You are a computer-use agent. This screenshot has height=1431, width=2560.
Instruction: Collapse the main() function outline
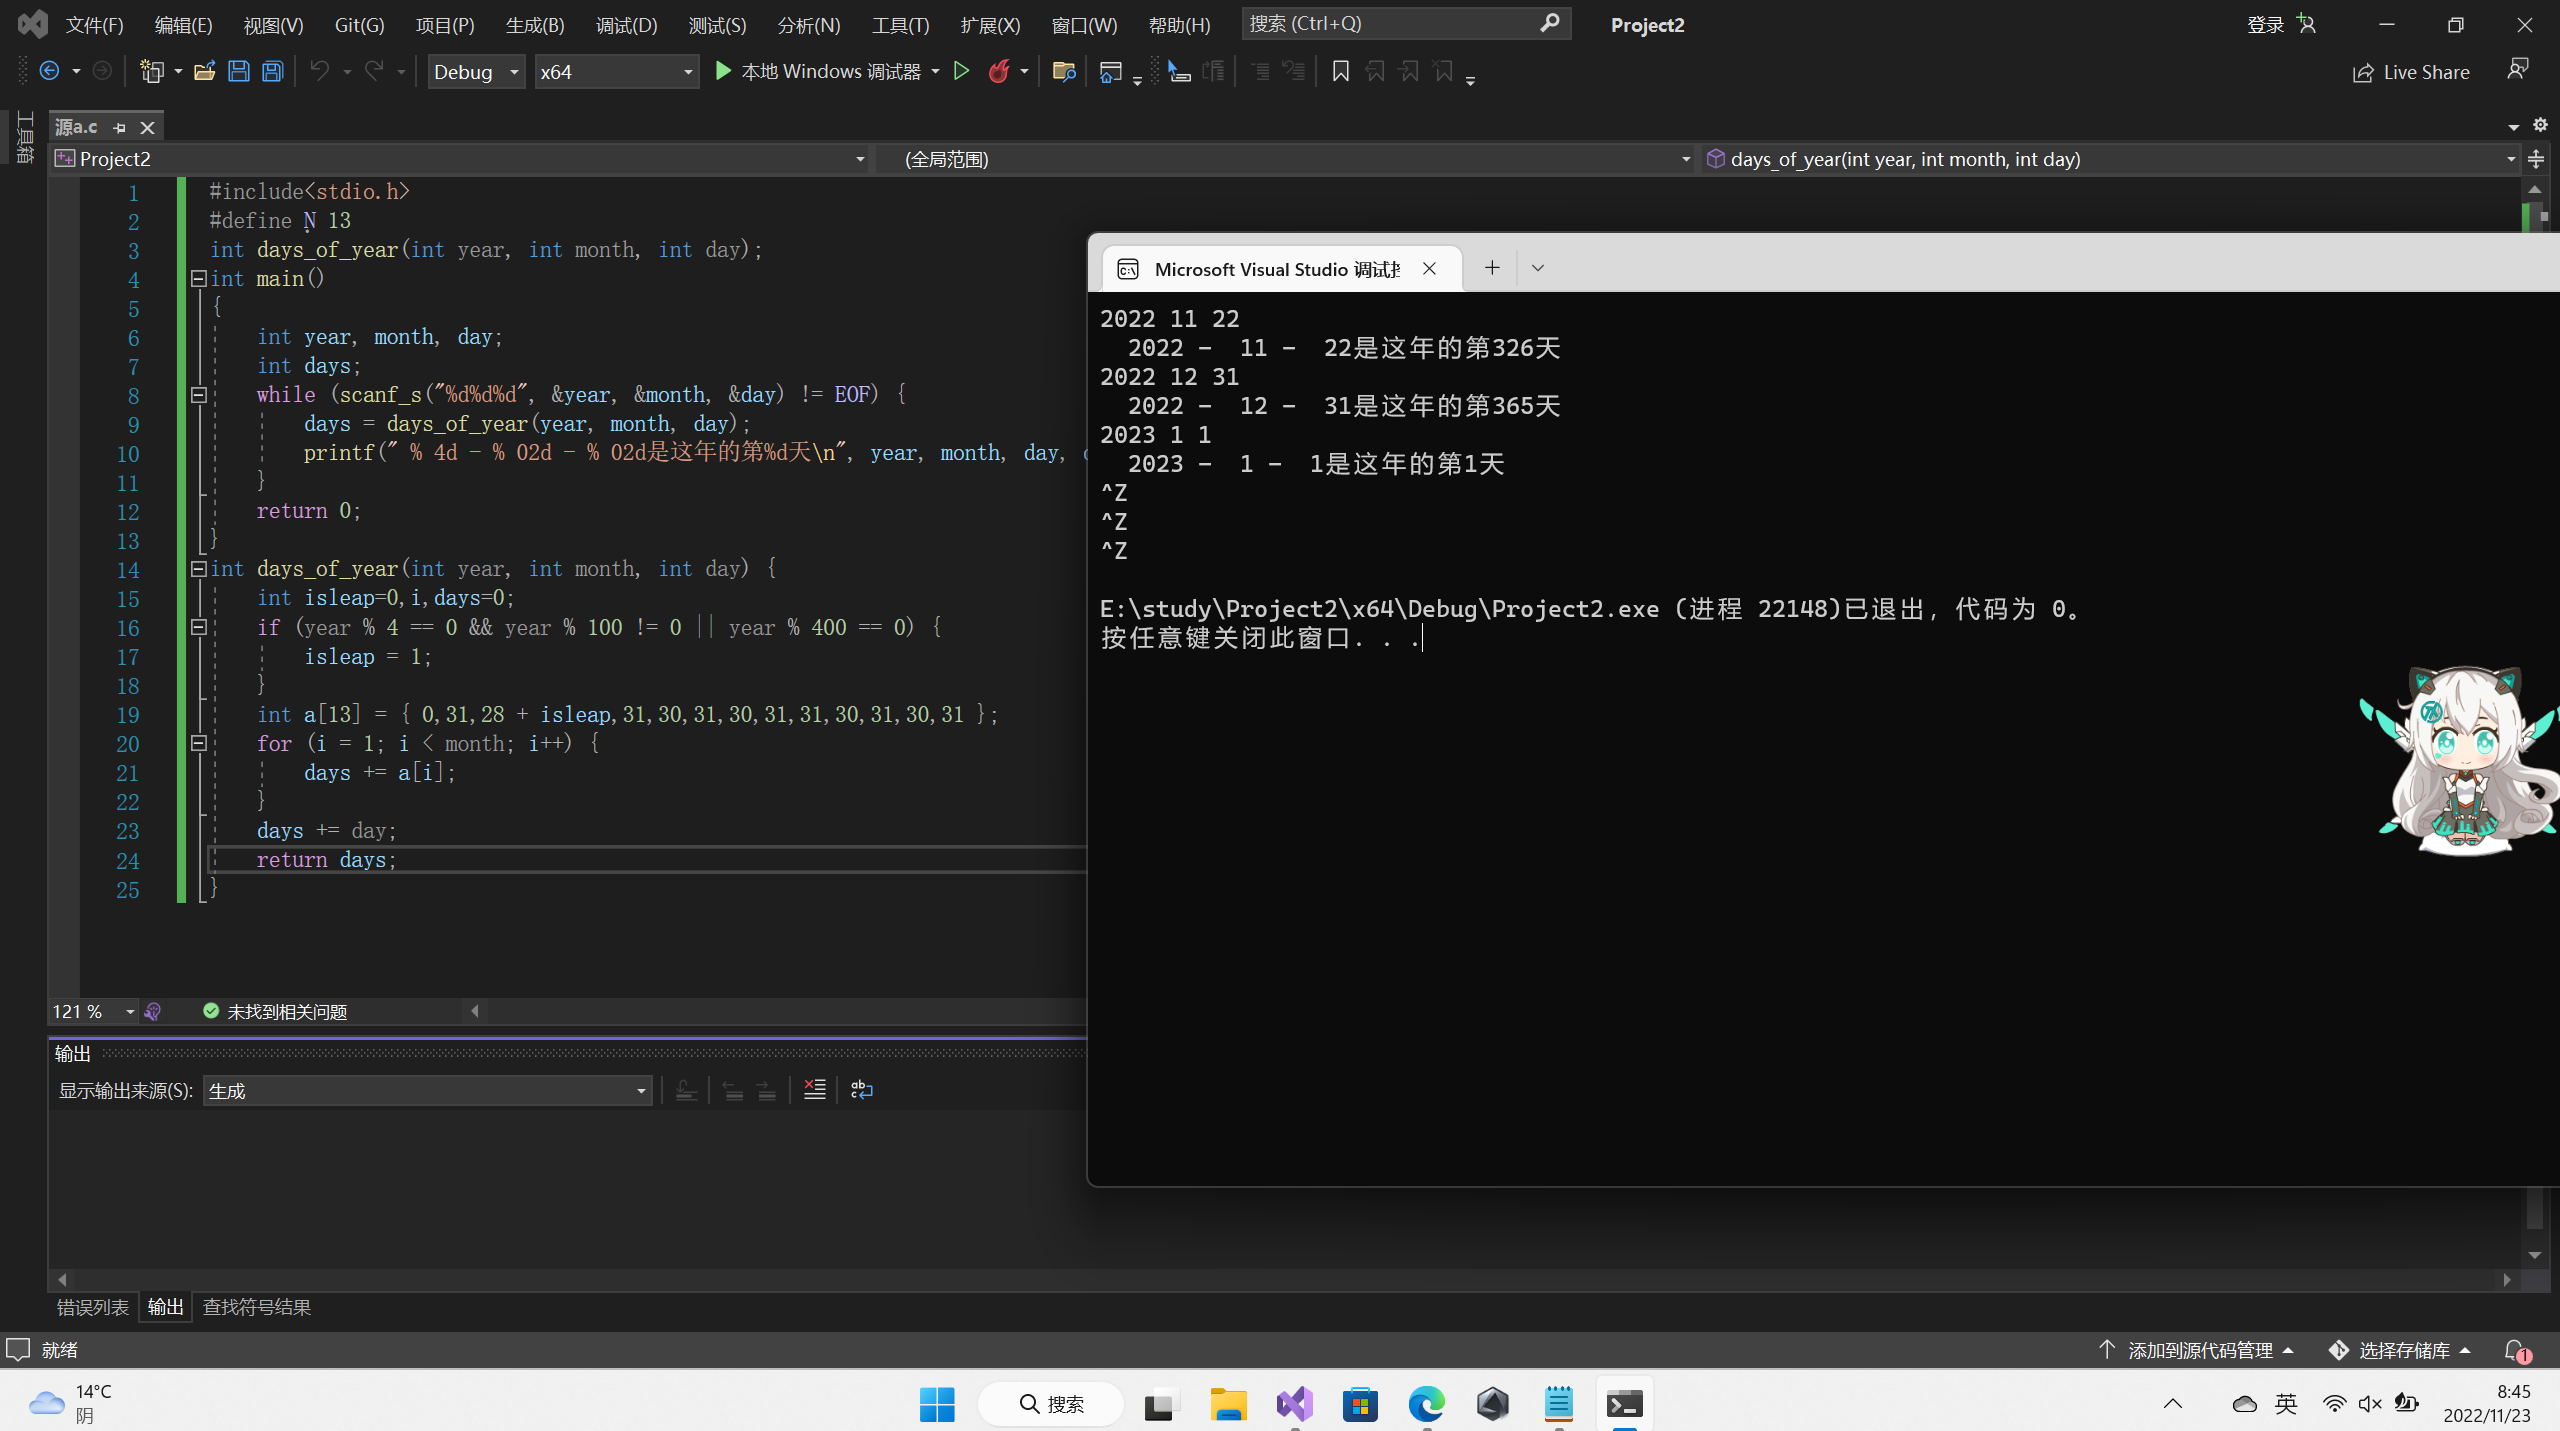coord(199,279)
